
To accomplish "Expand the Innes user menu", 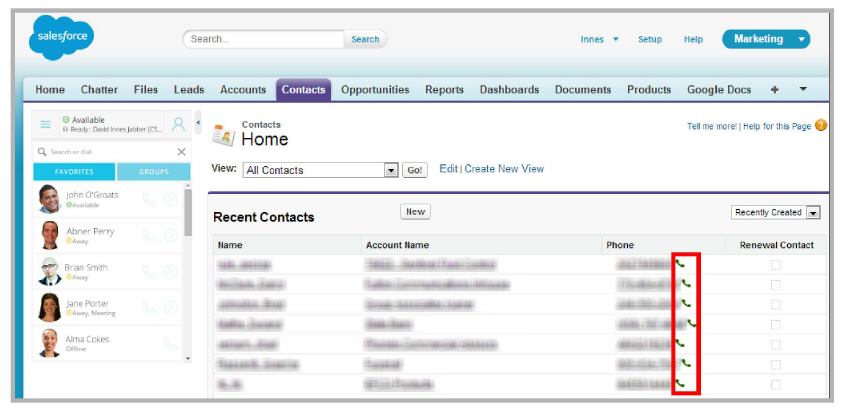I will click(600, 39).
